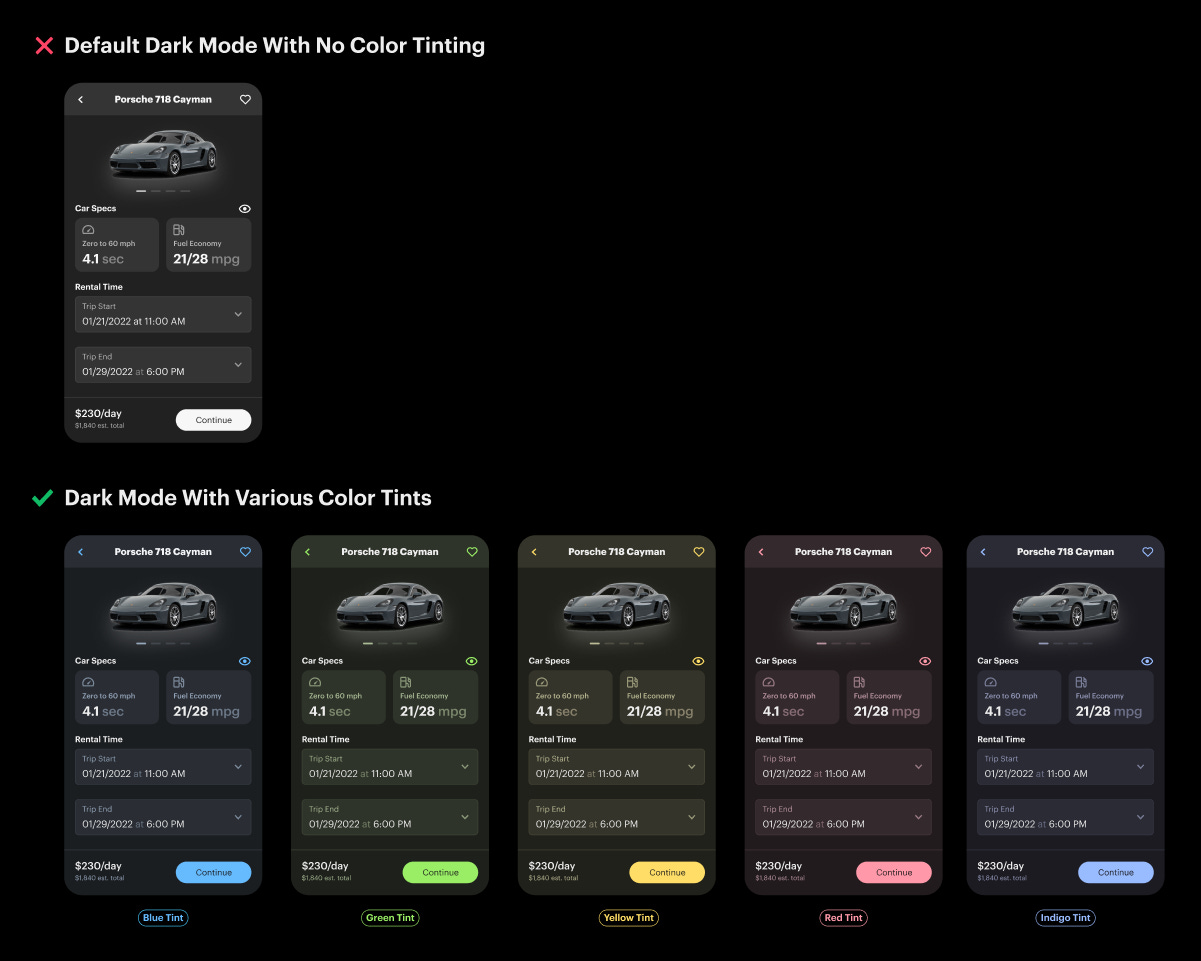Image resolution: width=1201 pixels, height=961 pixels.
Task: Open Trip Start dropdown in Yellow Tint mockup
Action: coord(617,767)
